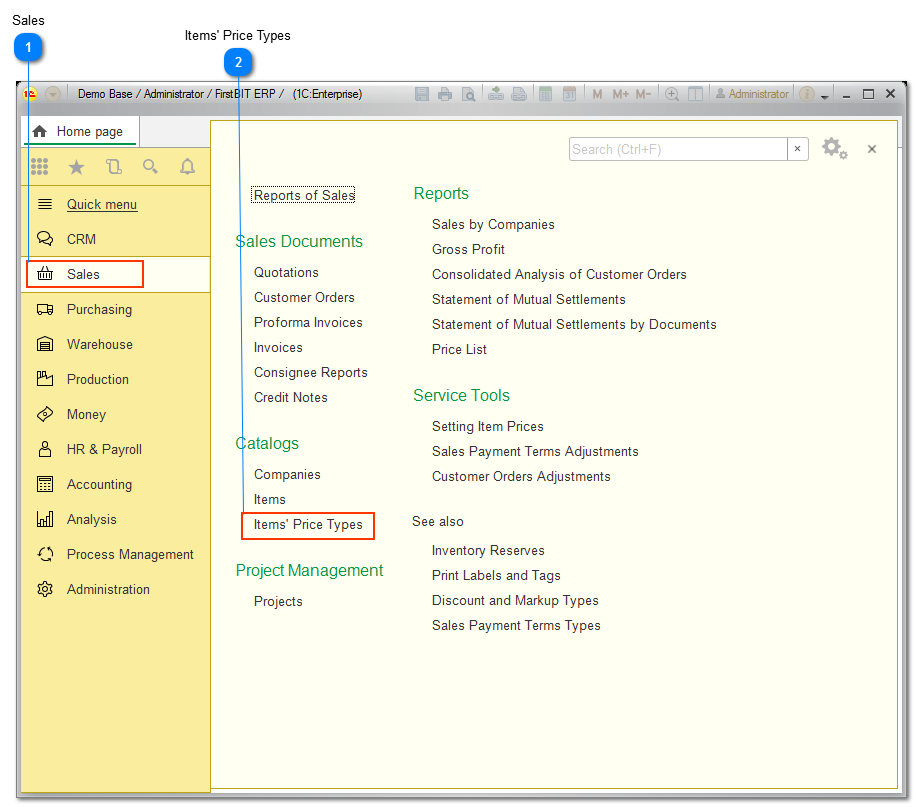Open the all functions grid menu

click(40, 166)
